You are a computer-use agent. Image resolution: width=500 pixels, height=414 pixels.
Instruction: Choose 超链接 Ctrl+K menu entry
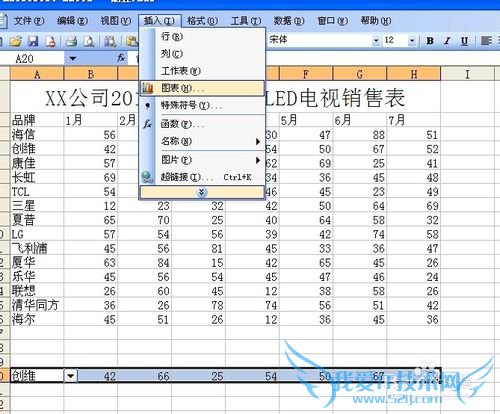pos(202,177)
